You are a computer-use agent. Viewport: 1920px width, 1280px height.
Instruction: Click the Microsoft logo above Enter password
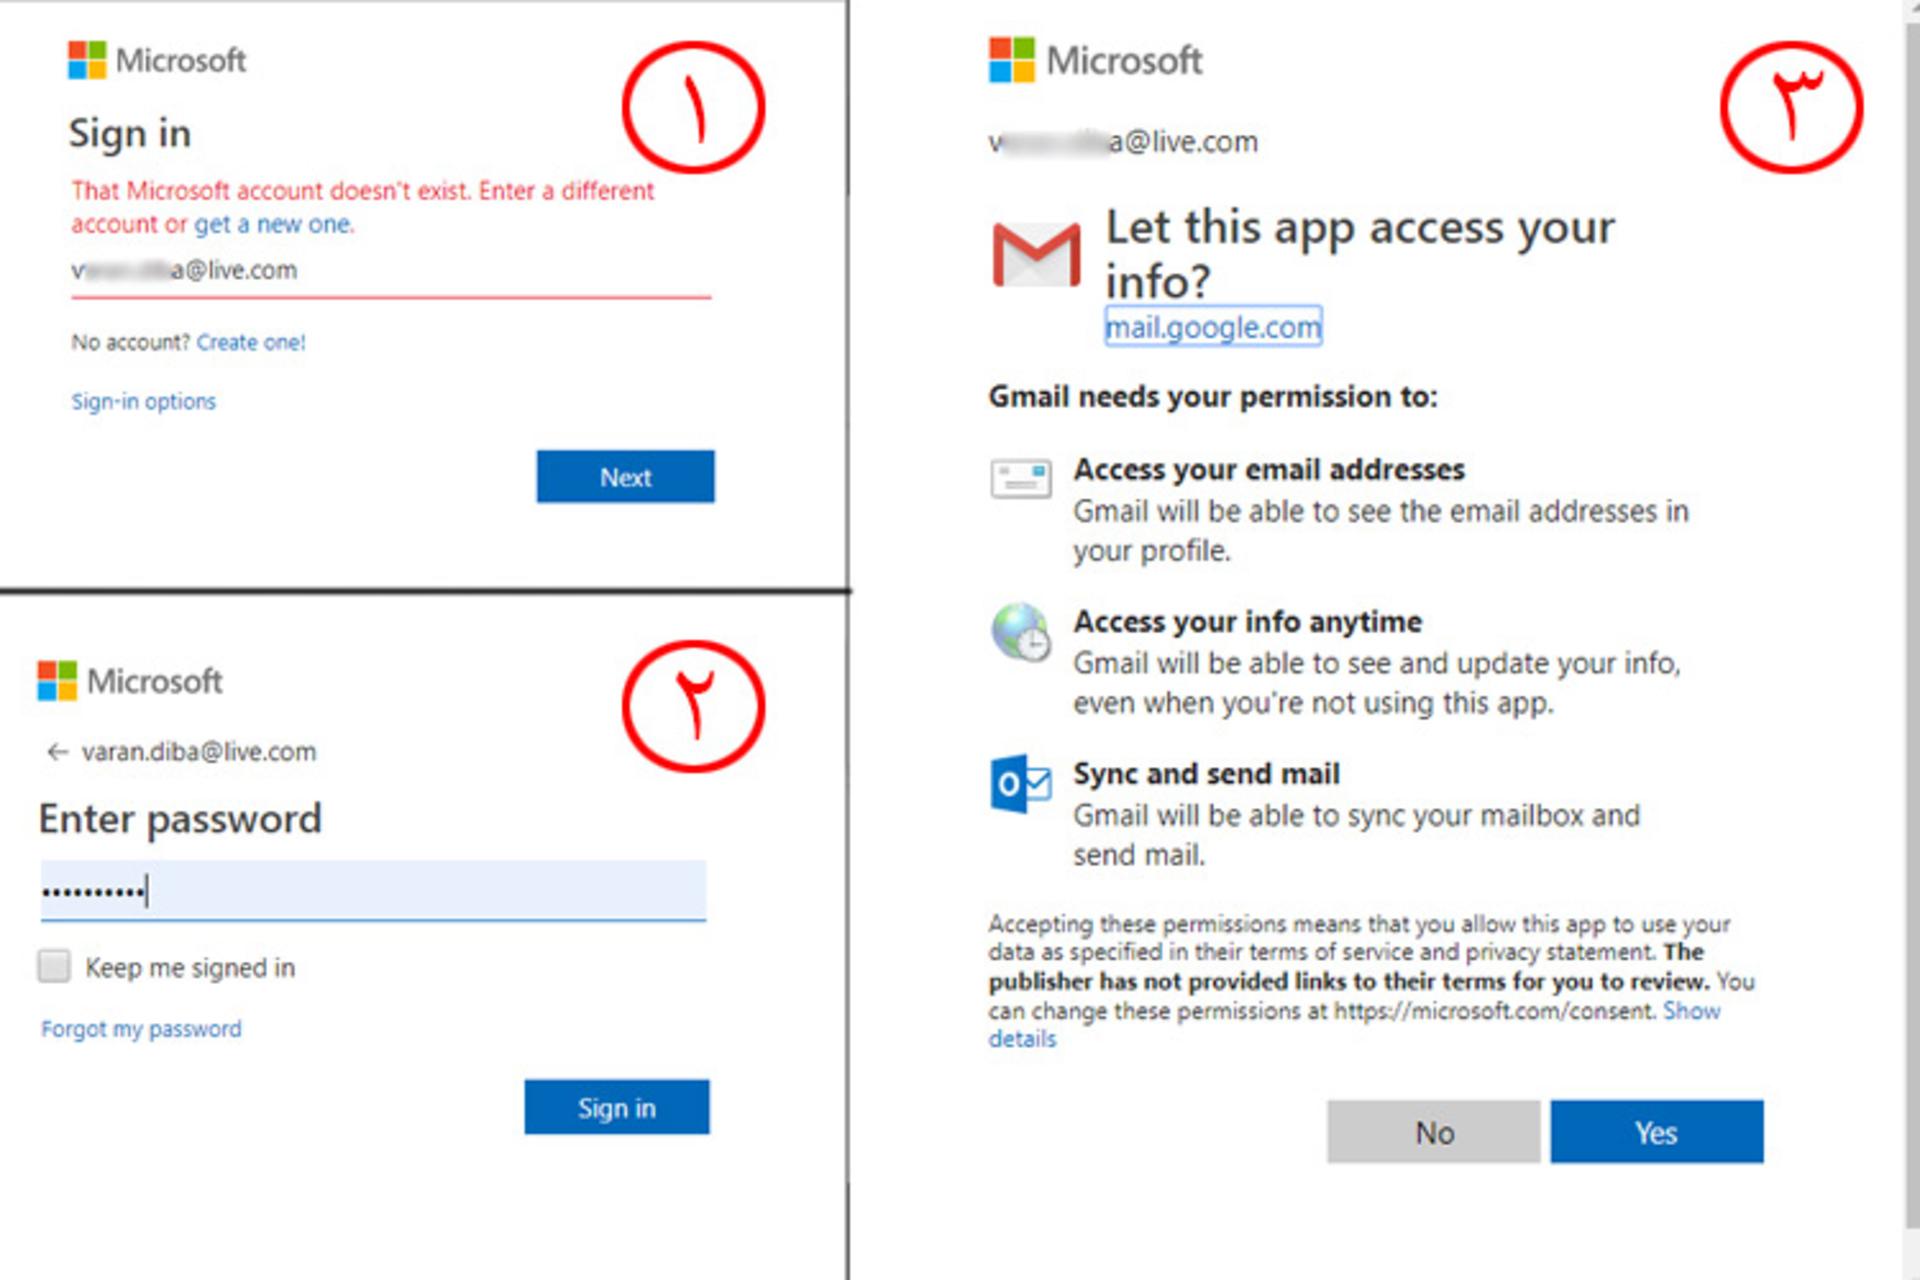coord(130,681)
